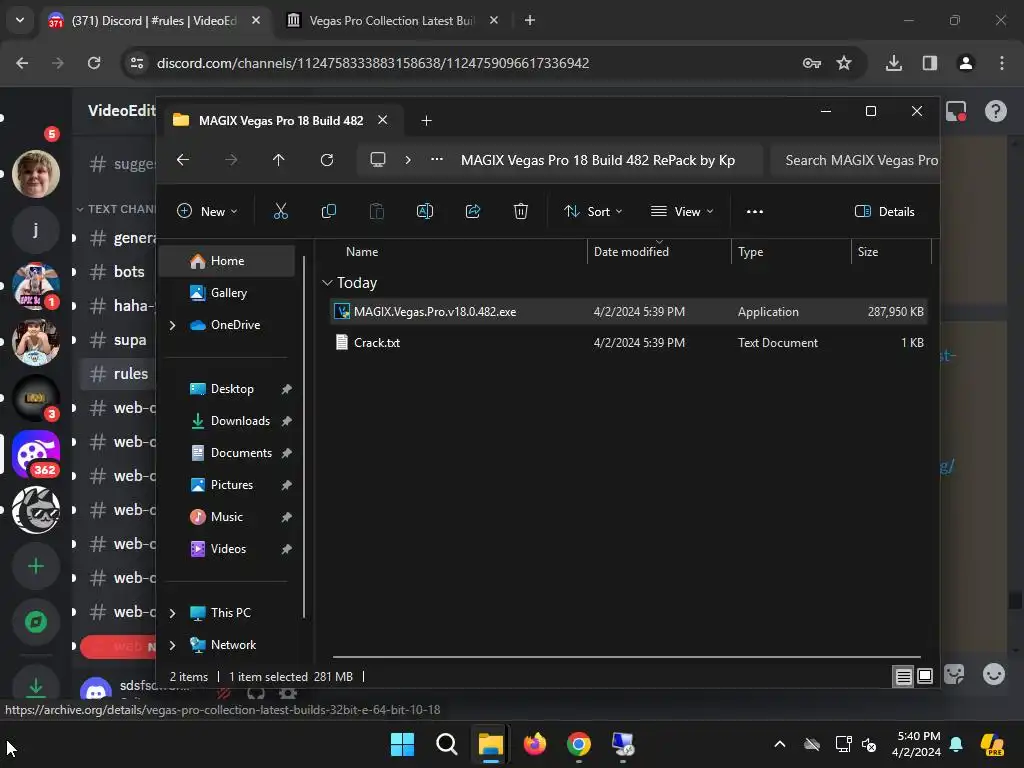The width and height of the screenshot is (1024, 768).
Task: Click the Delete trash icon in Explorer
Action: 520,211
